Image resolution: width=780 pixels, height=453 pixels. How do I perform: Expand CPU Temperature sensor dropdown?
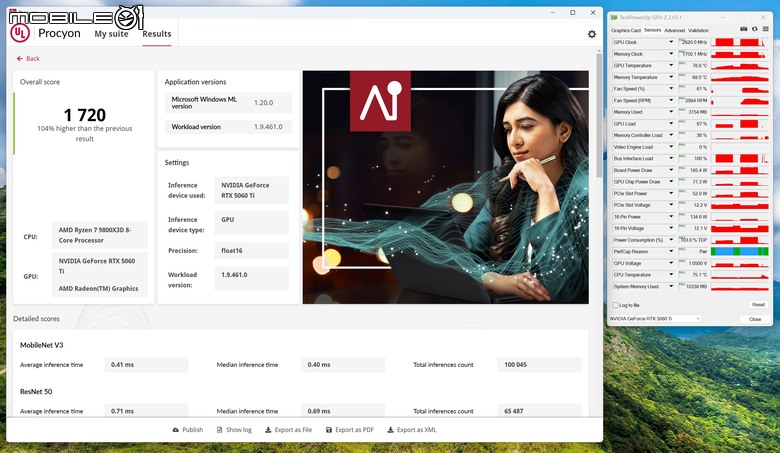671,275
